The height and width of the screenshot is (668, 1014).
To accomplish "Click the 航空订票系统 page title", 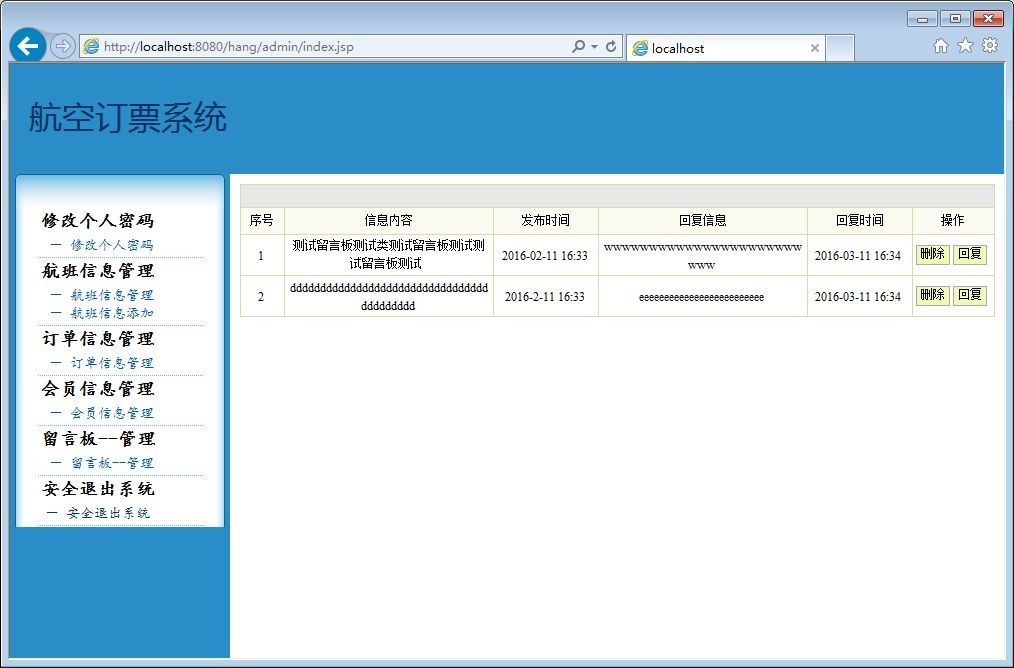I will 127,118.
